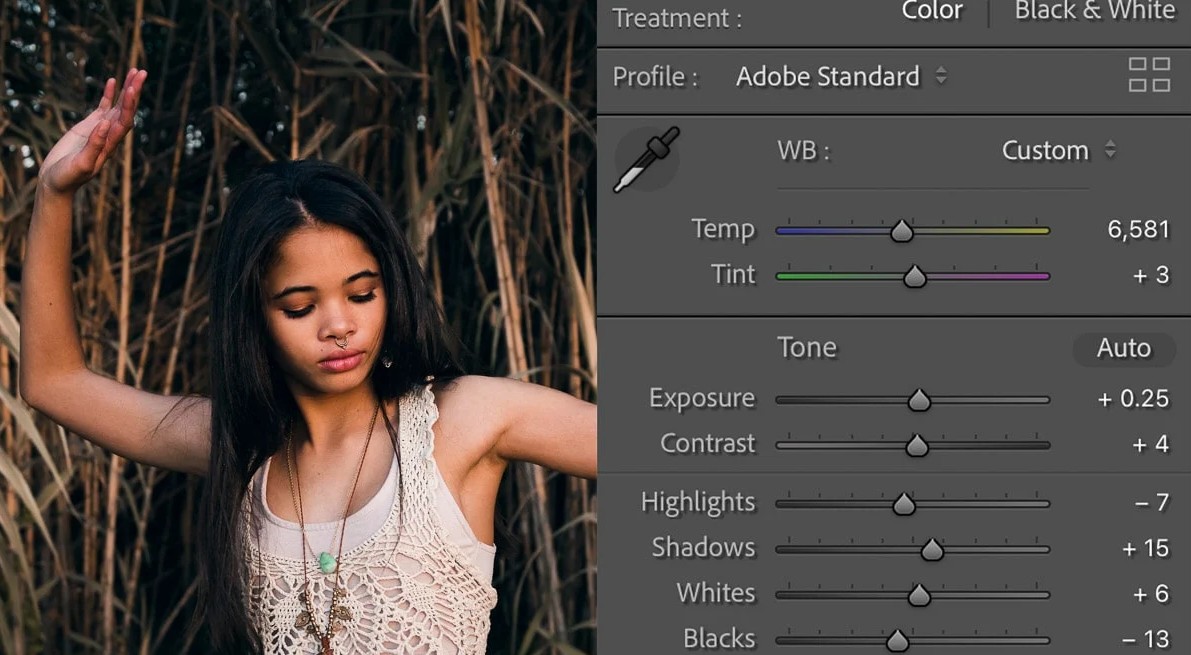Click the Contrast slider handle
Image resolution: width=1191 pixels, height=655 pixels.
coord(917,446)
